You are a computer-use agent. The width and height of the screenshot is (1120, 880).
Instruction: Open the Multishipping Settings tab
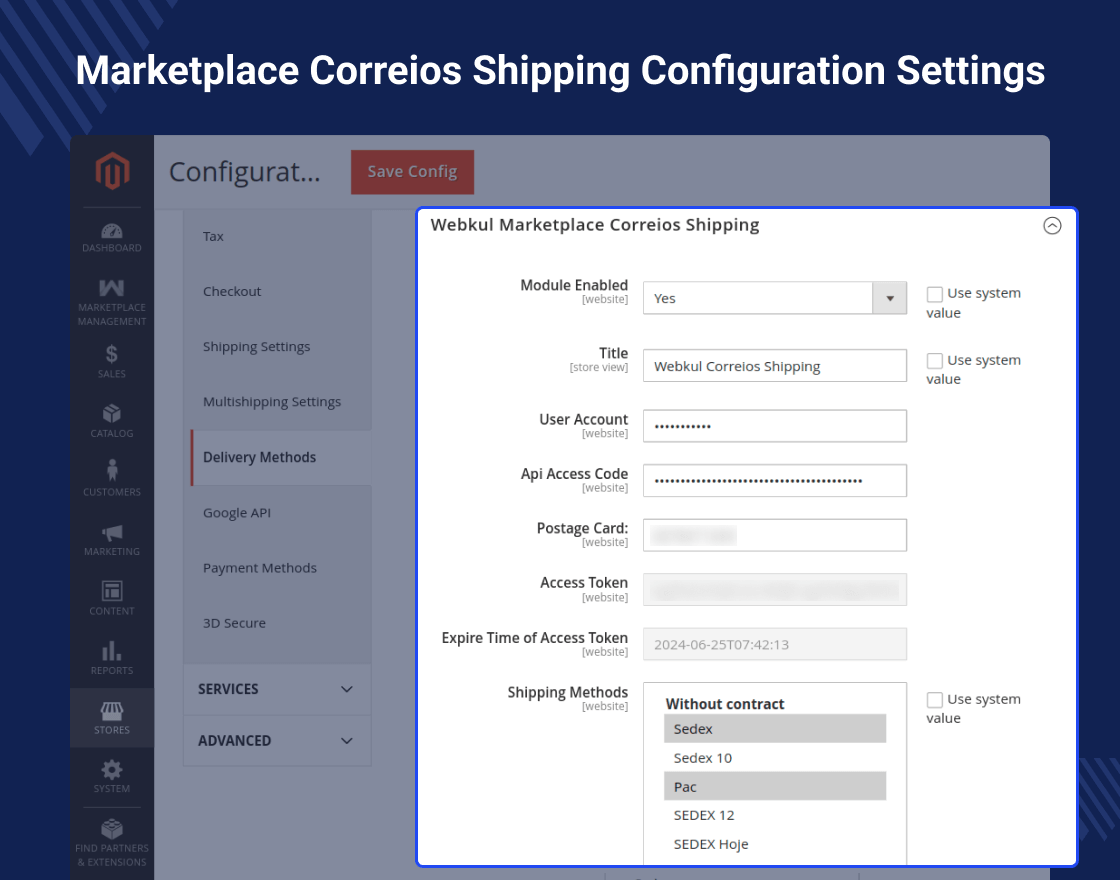[277, 401]
